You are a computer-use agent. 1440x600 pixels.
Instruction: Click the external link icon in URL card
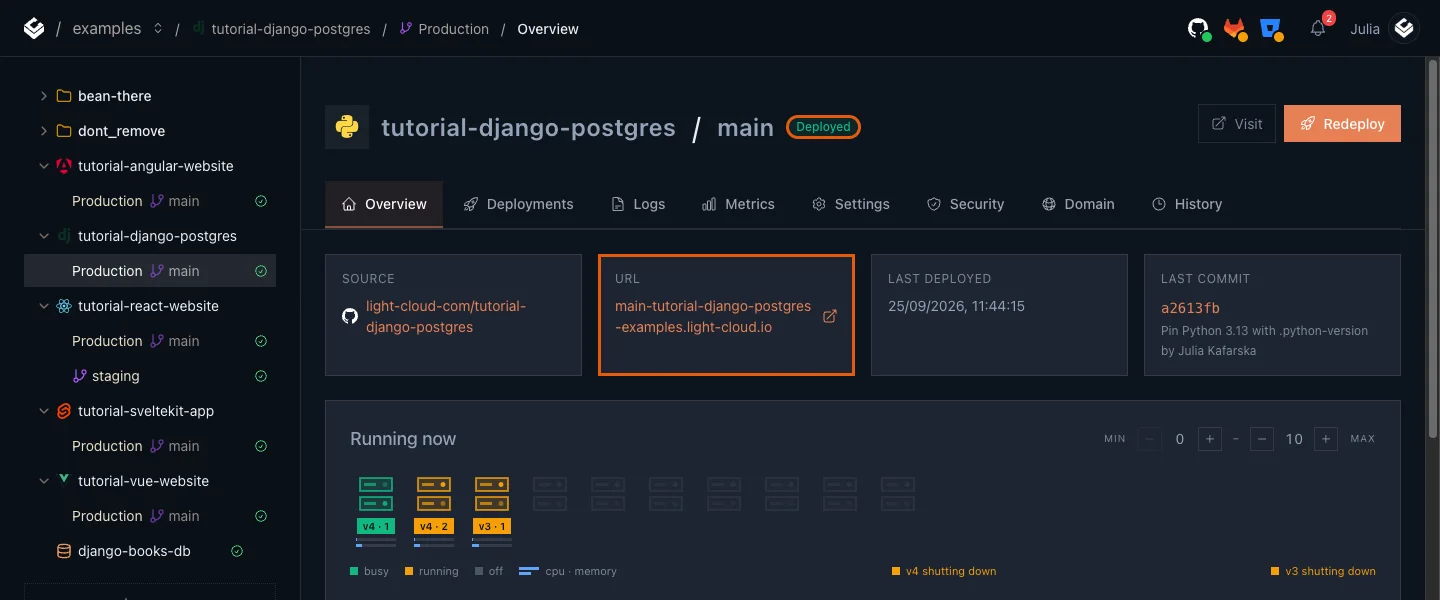point(829,316)
